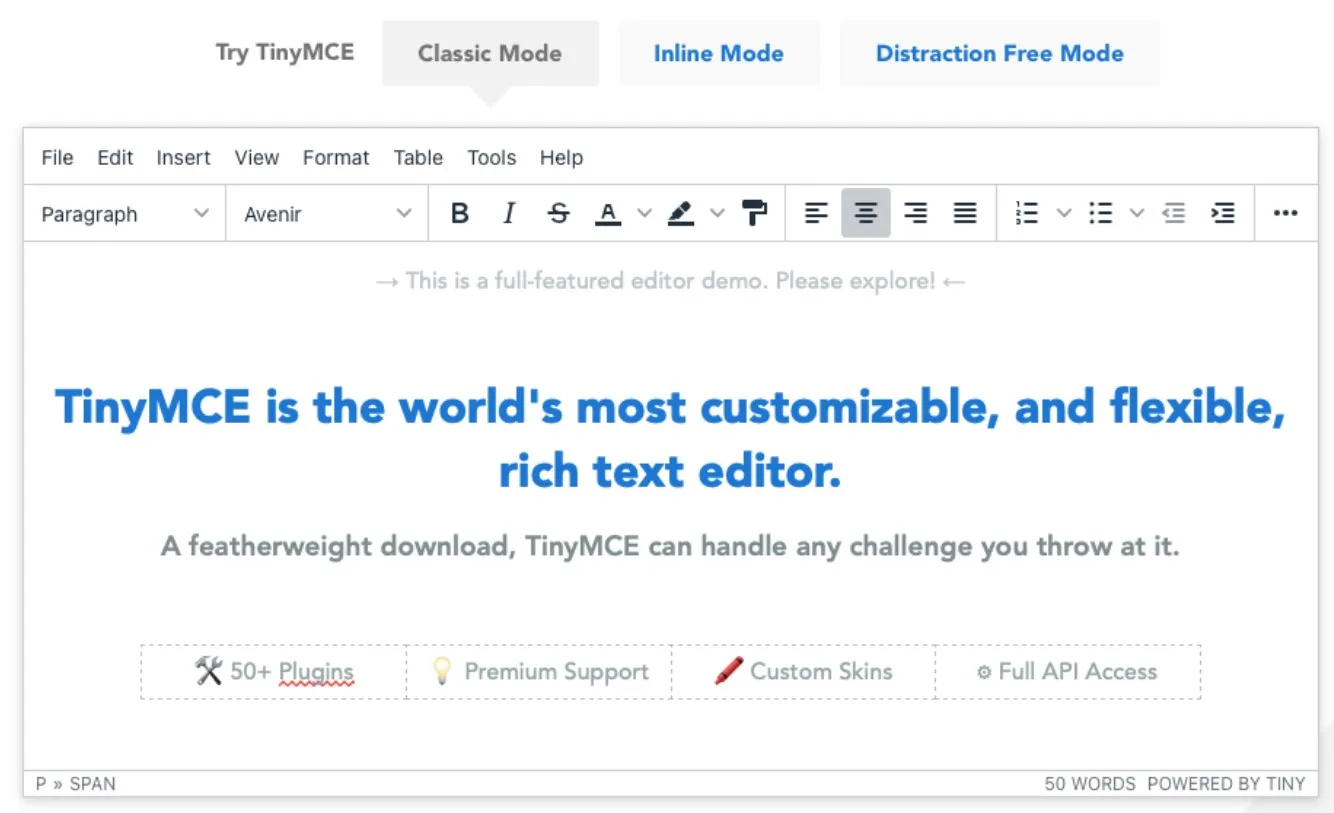
Task: Click the full-featured editor demo line
Action: click(670, 281)
